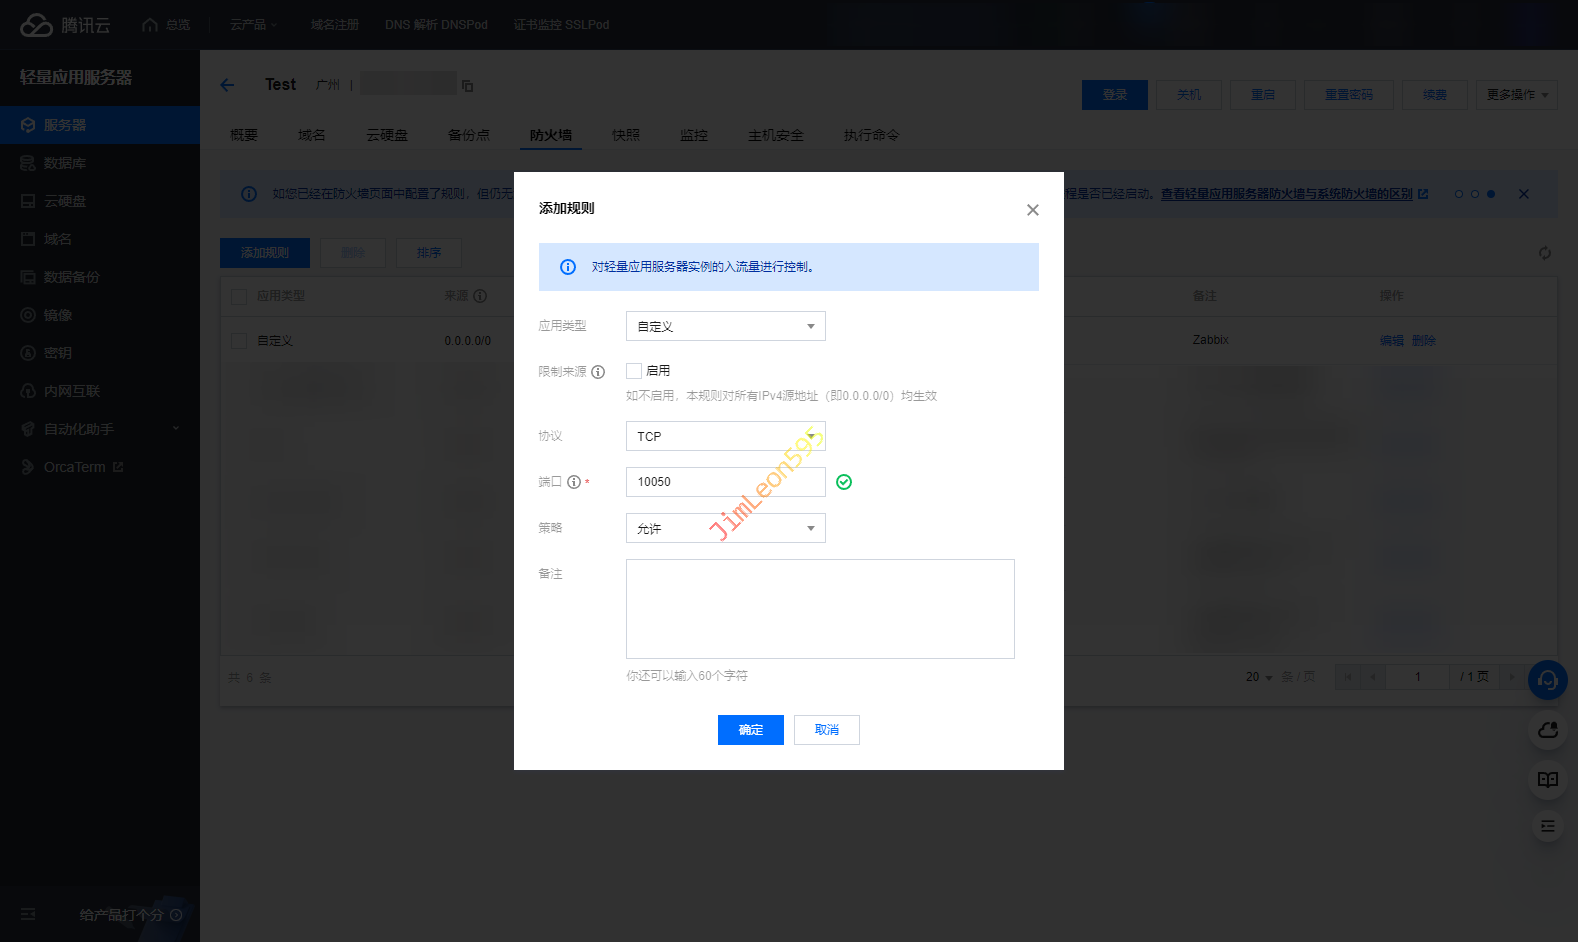Open the 快照 tab
This screenshot has height=942, width=1578.
point(625,135)
